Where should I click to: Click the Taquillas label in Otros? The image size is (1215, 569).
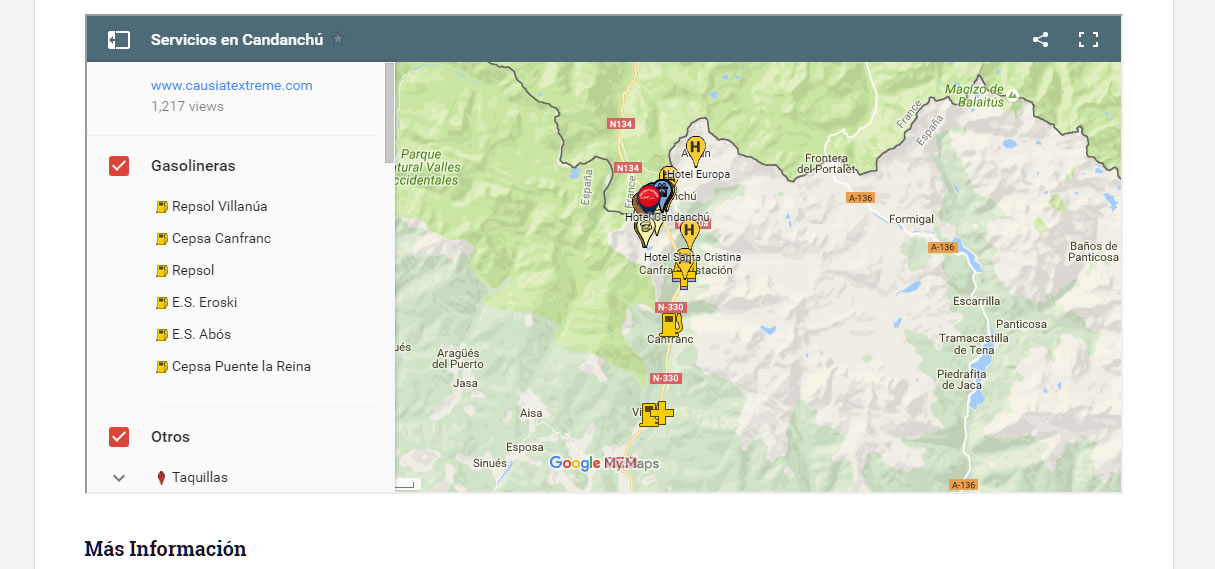click(x=200, y=478)
